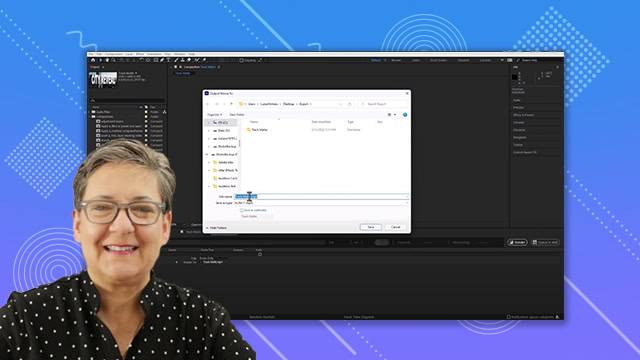Click the adjustment layers composition icon
Screen dimensions: 640x360
pyautogui.click(x=98, y=121)
